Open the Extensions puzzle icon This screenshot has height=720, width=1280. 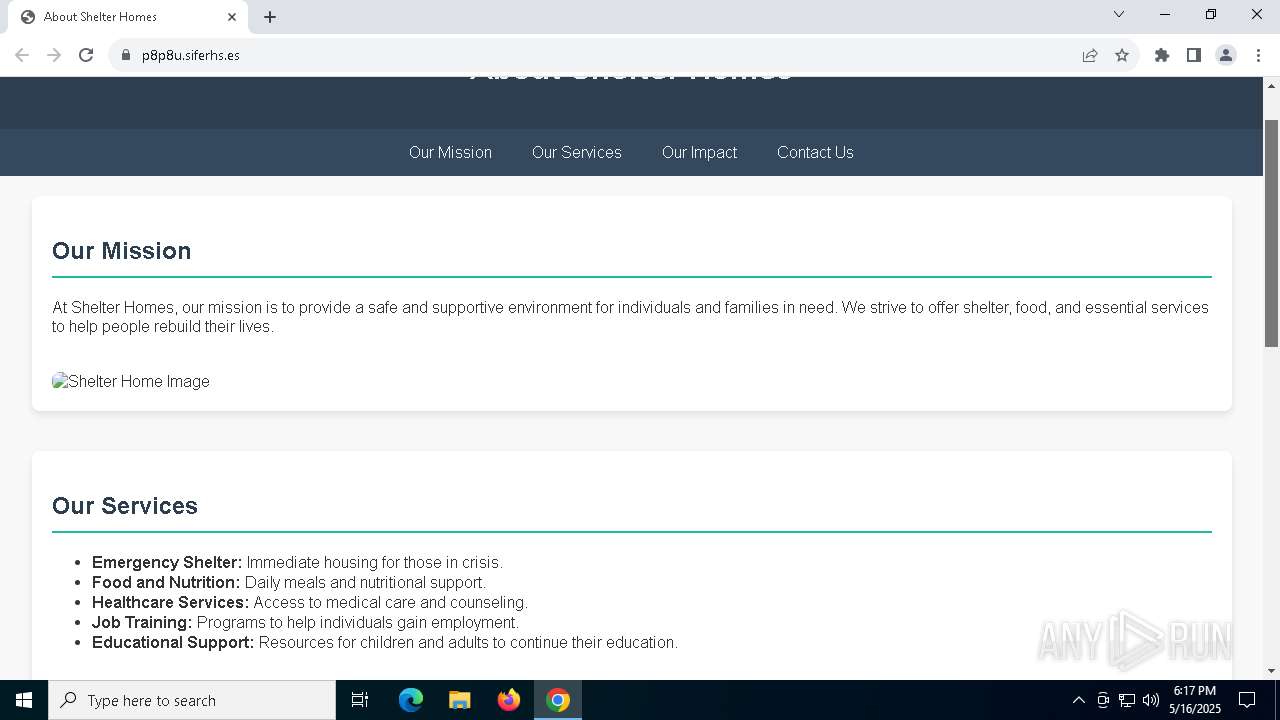click(1162, 55)
